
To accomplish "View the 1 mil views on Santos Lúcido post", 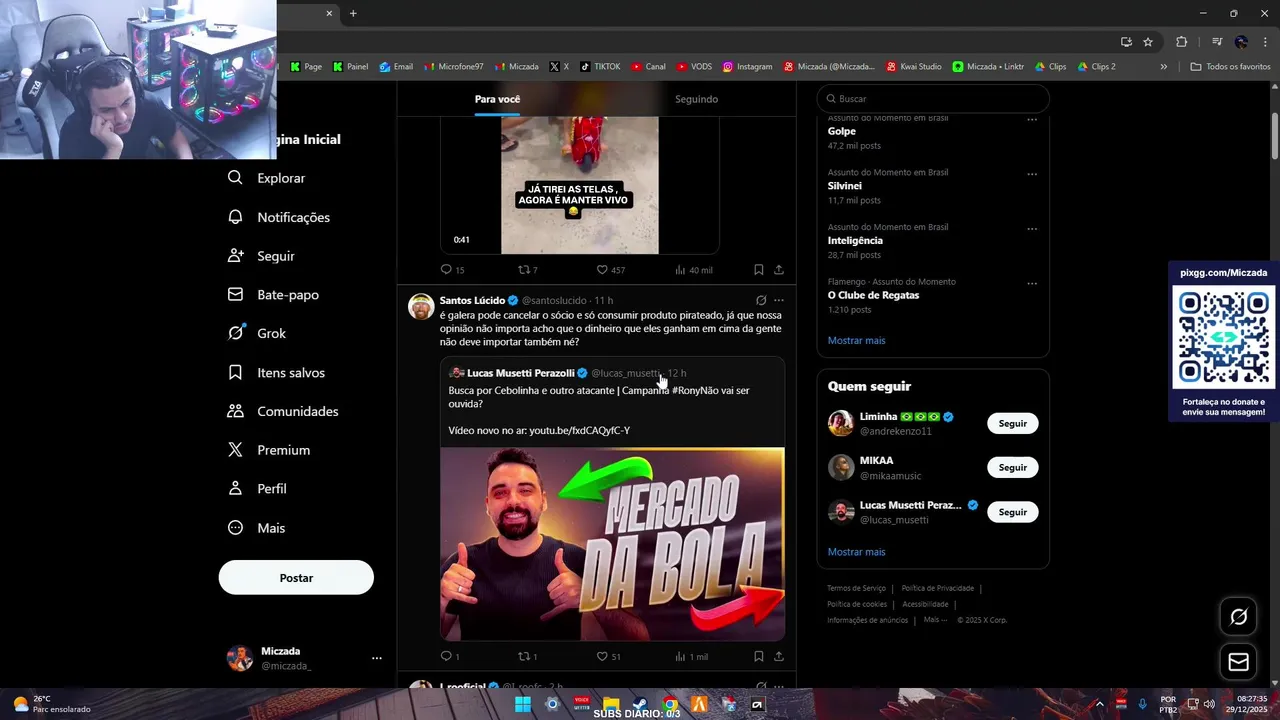I will [x=691, y=656].
